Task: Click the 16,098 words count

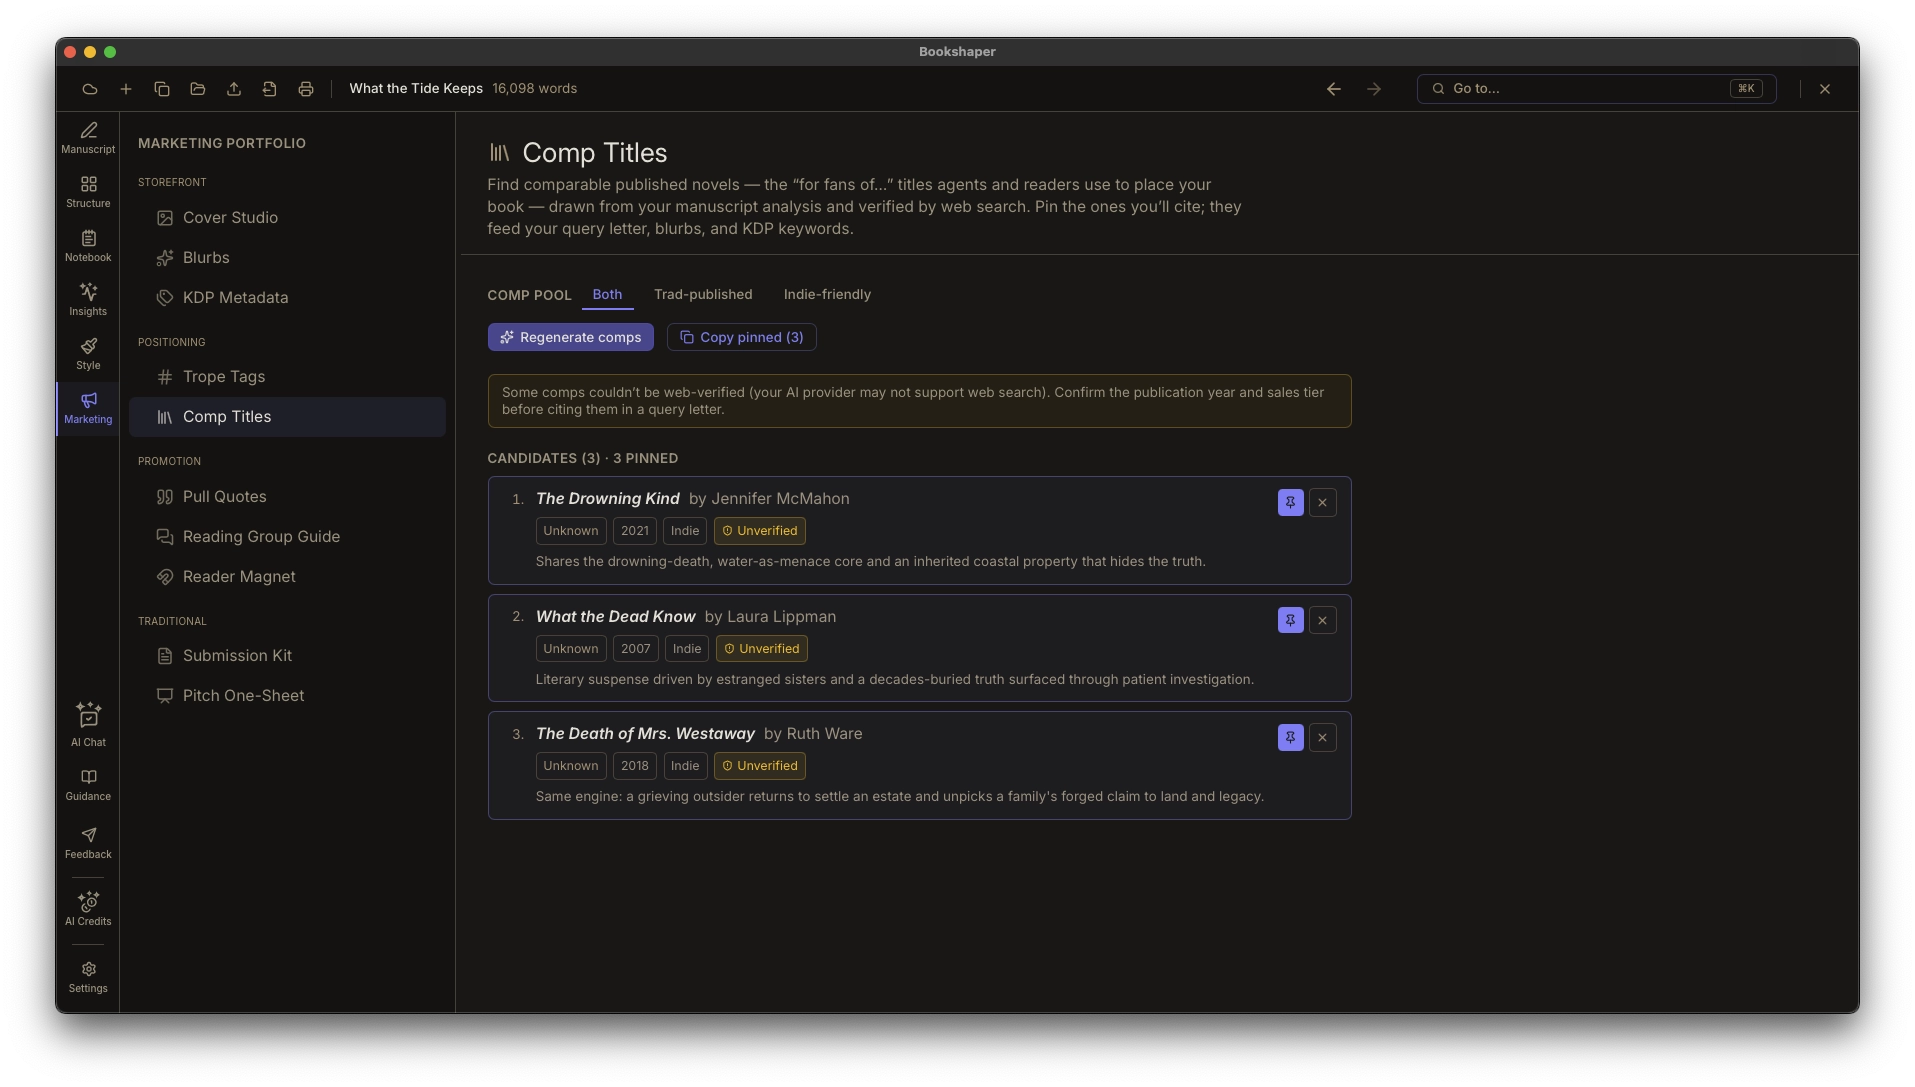Action: coord(535,89)
